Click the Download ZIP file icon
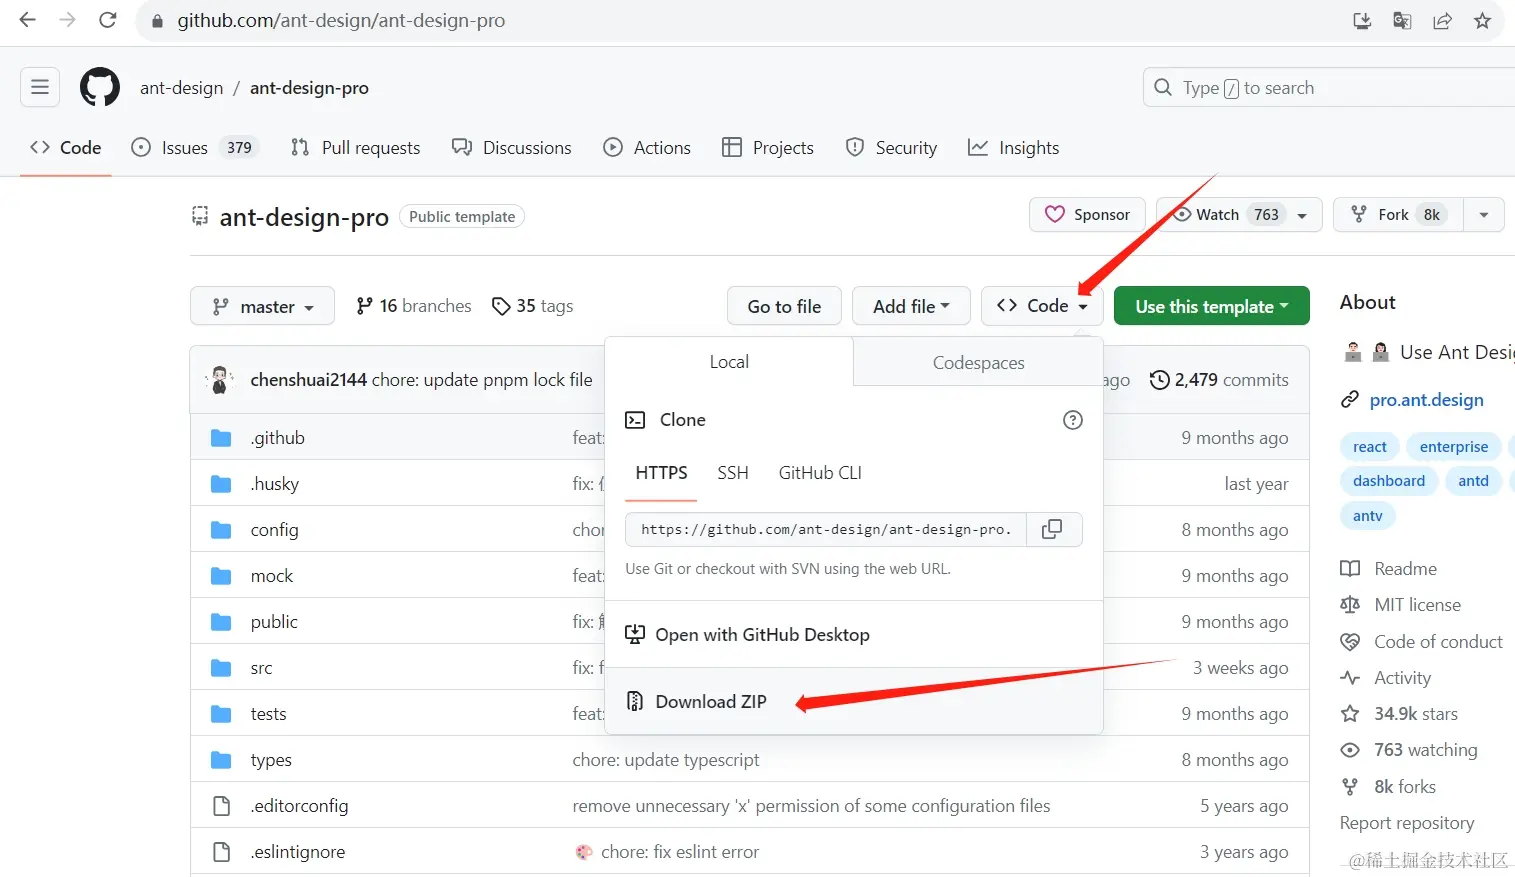Screen dimensions: 1515x877 [635, 701]
